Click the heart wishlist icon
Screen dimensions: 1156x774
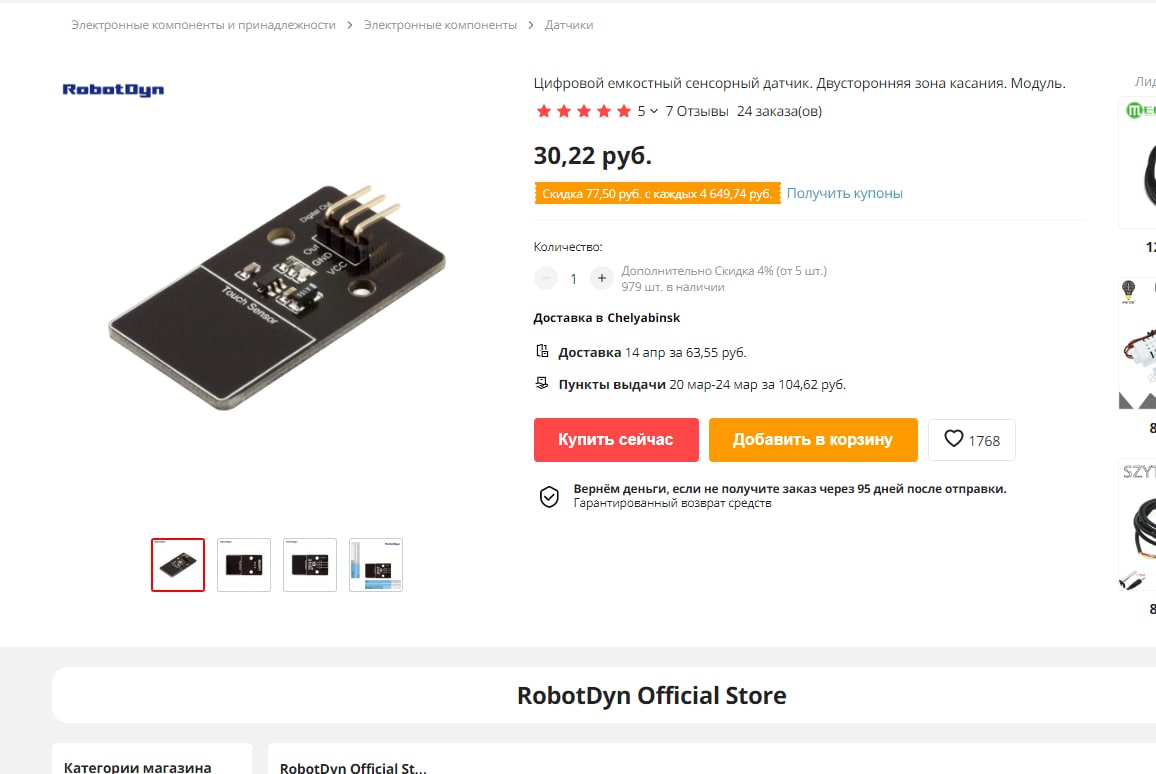pos(954,439)
